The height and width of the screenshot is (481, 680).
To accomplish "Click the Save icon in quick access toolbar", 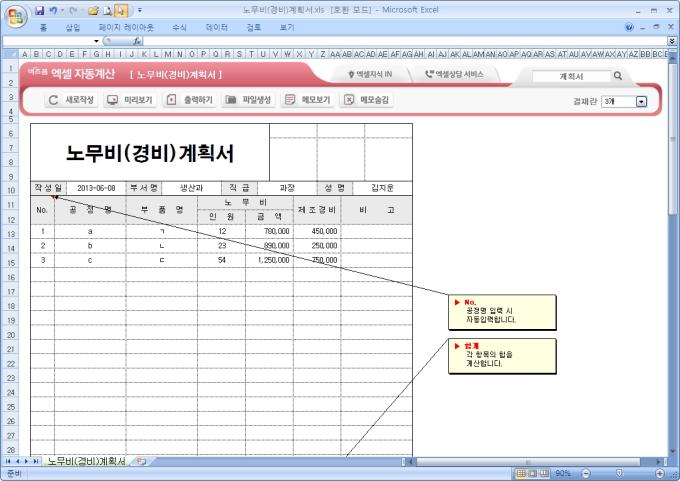I will [39, 10].
